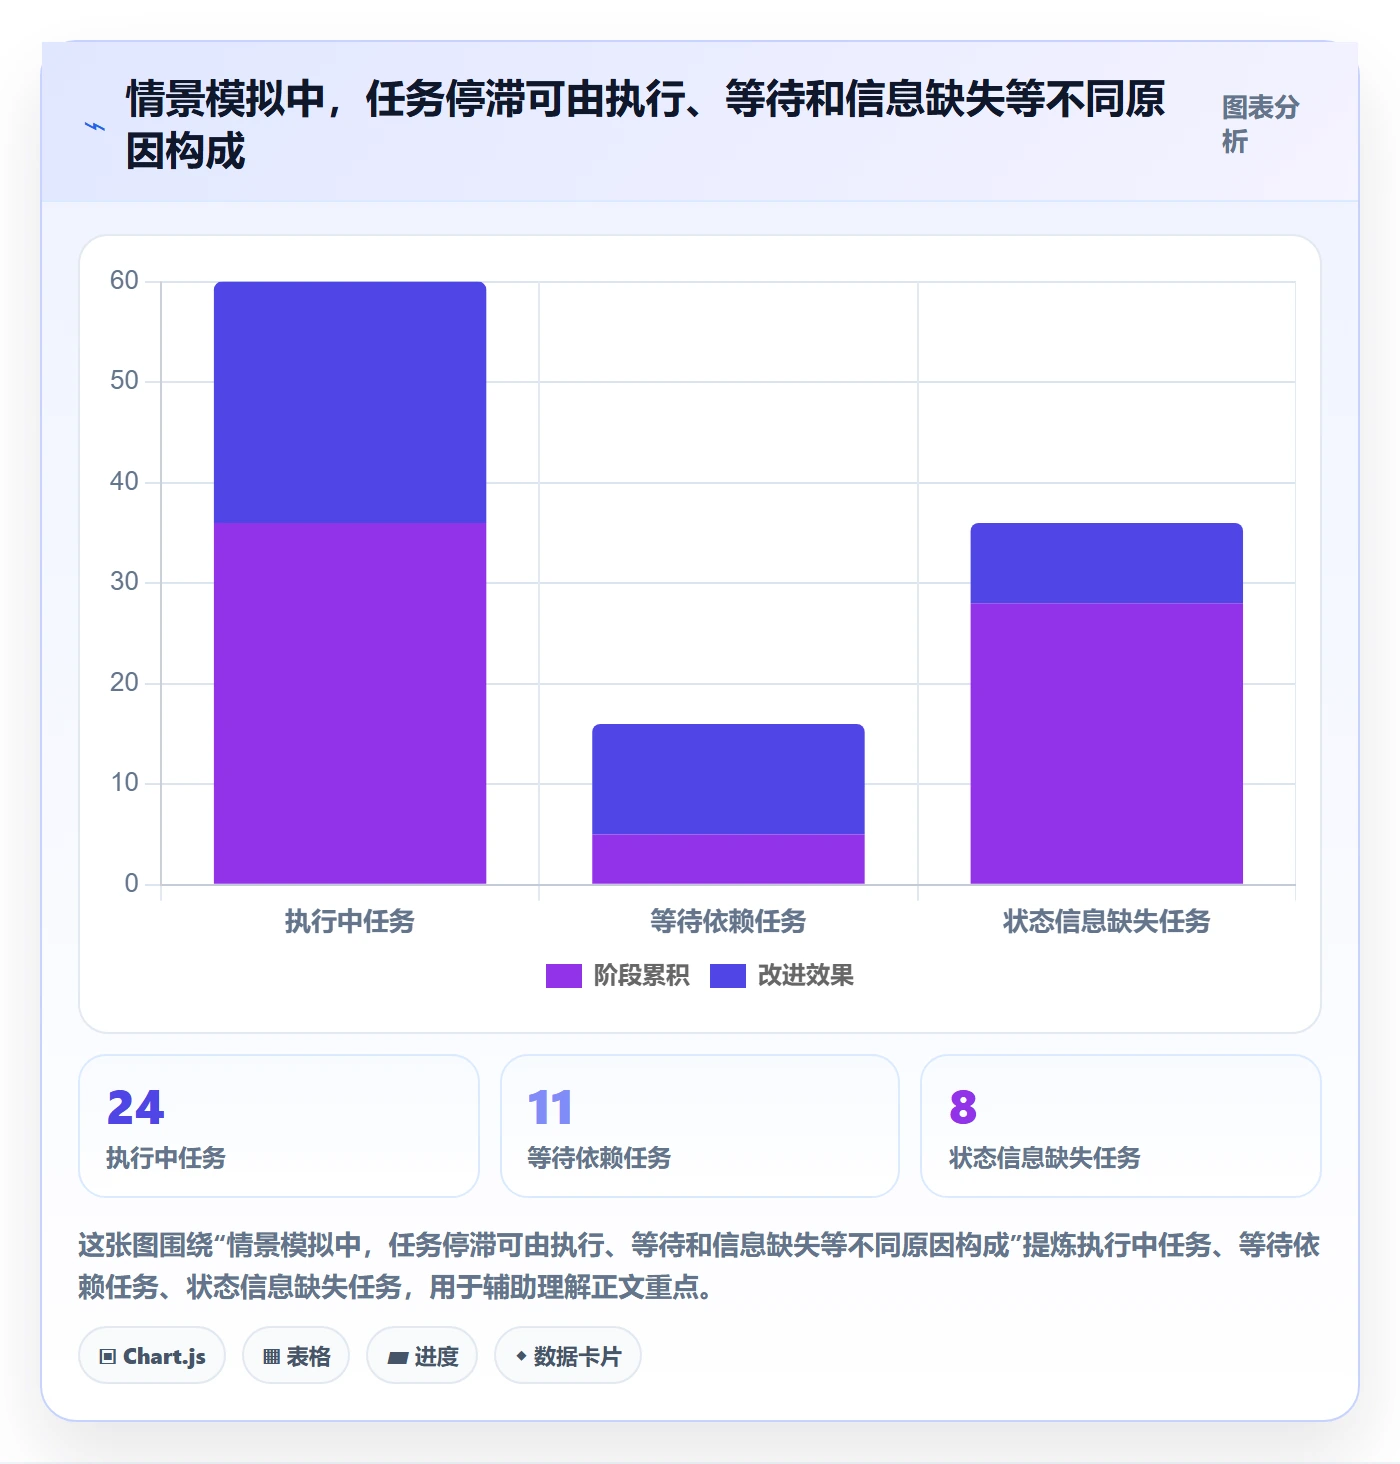Select the 进度 tag chip
The image size is (1400, 1464).
click(422, 1356)
